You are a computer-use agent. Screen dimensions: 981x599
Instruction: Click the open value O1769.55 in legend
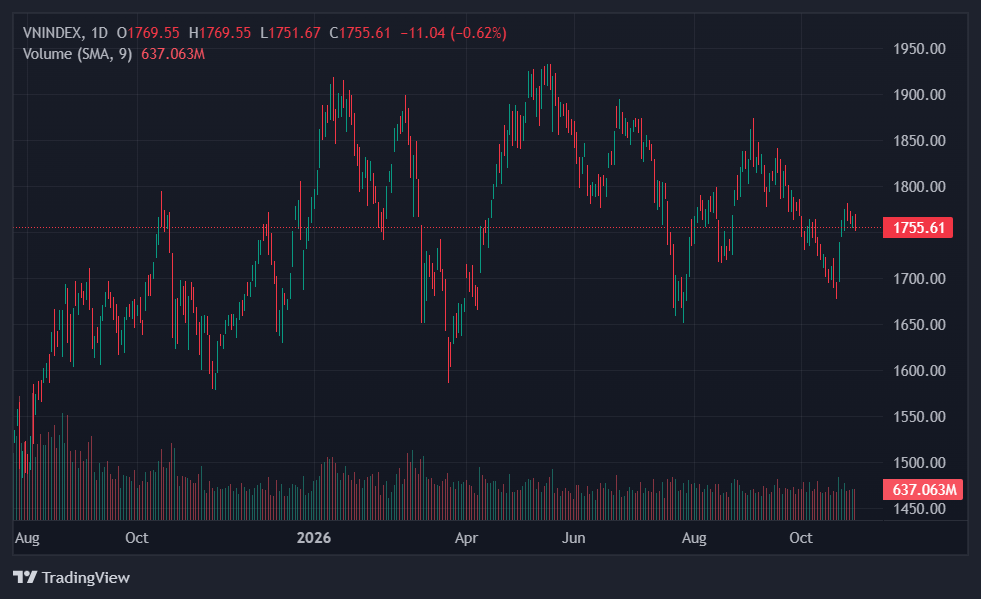[148, 33]
